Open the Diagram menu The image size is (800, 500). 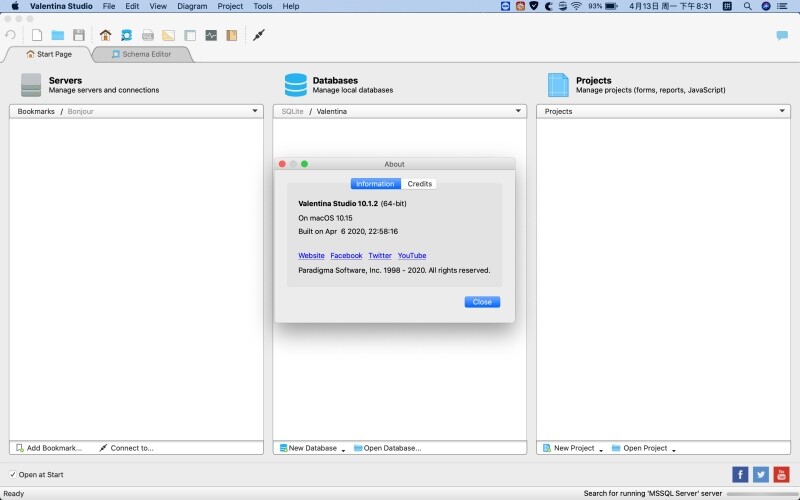(x=192, y=6)
